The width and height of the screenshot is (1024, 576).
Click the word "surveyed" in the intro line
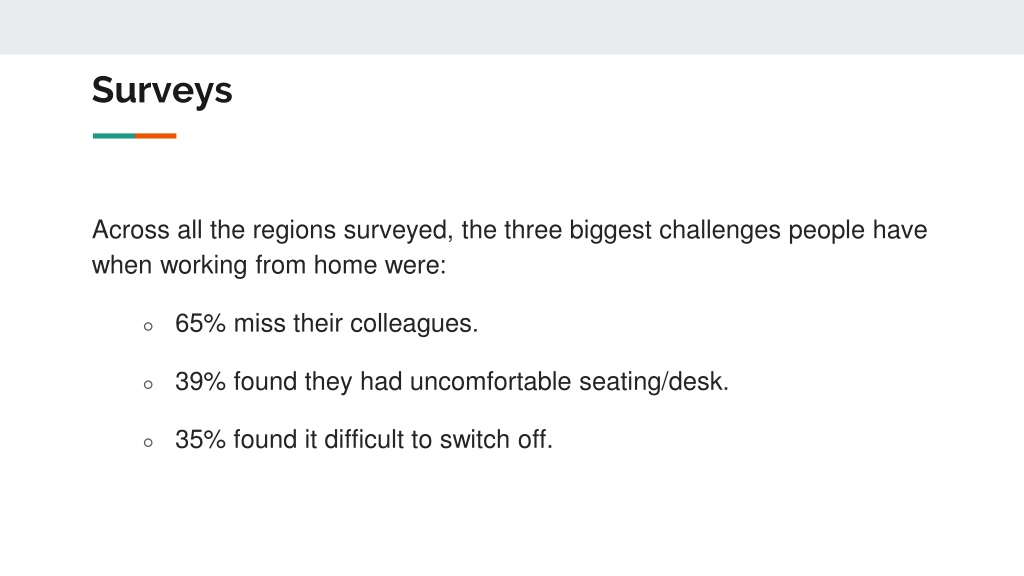(x=395, y=231)
